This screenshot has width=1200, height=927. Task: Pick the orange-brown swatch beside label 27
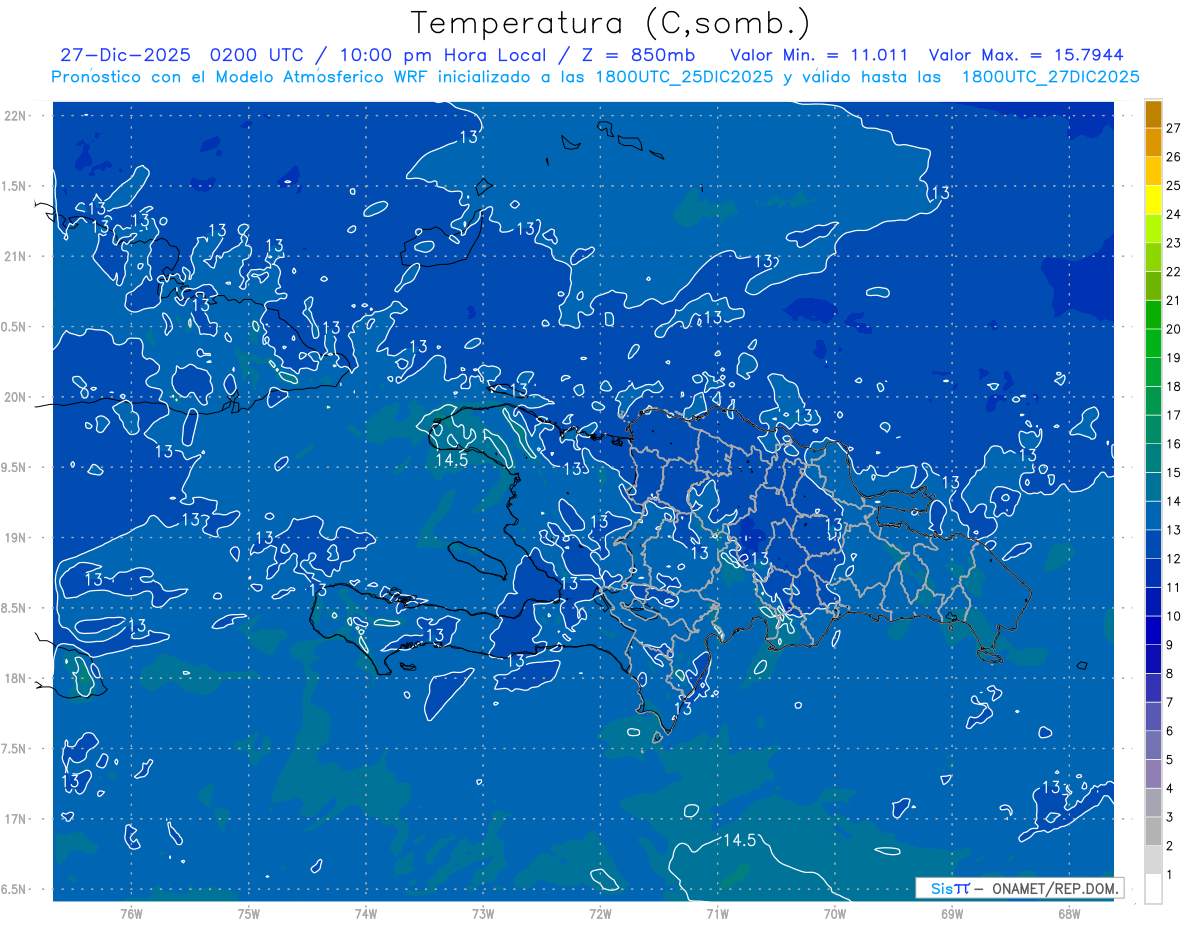pyautogui.click(x=1153, y=114)
